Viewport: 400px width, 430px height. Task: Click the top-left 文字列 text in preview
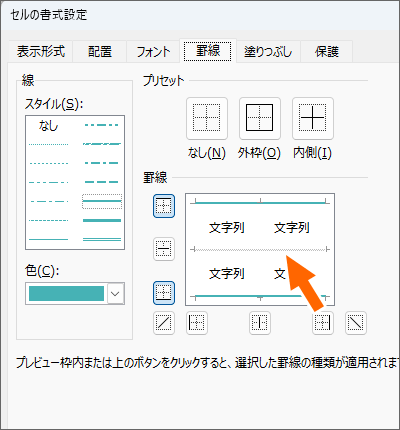coord(227,228)
